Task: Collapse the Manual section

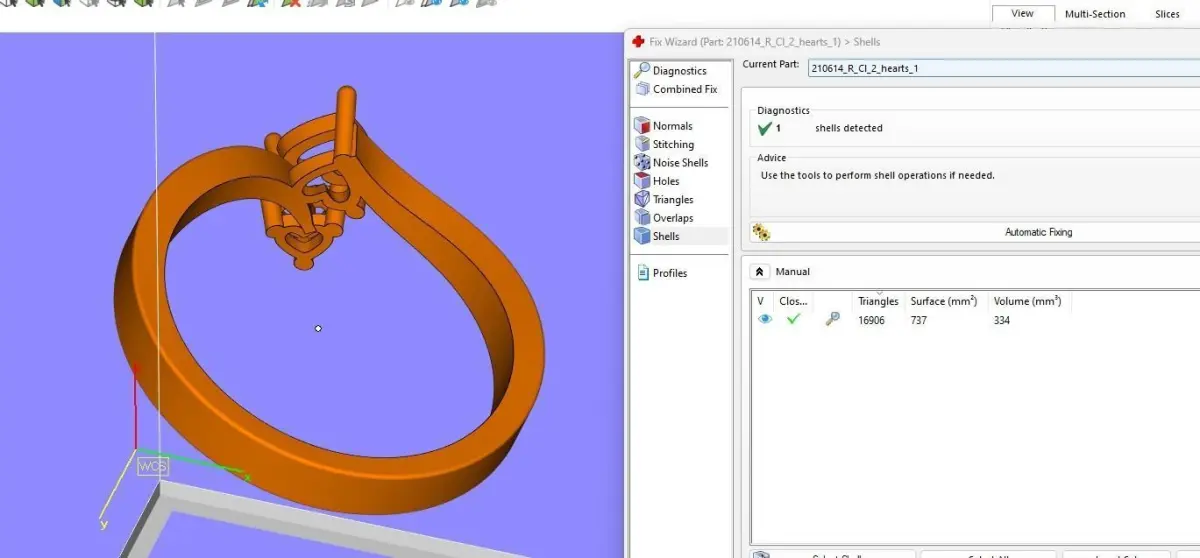Action: tap(759, 272)
